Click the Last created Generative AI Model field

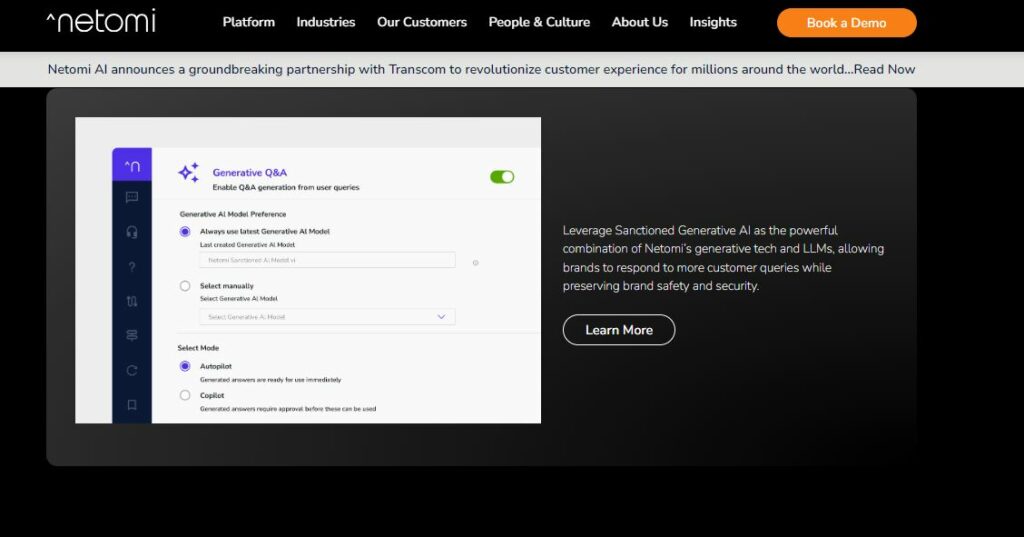(327, 260)
